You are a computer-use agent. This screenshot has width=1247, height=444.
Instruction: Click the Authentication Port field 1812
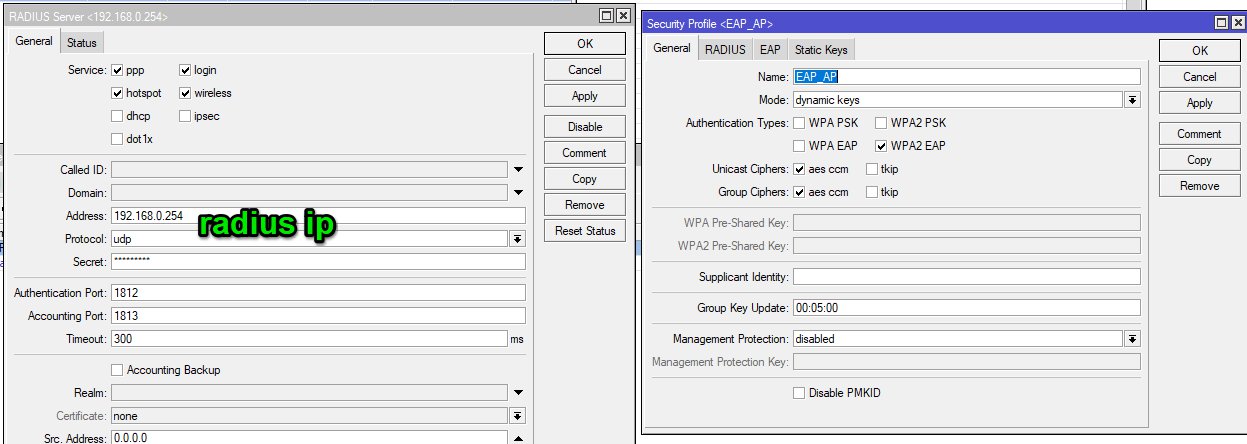pyautogui.click(x=318, y=293)
